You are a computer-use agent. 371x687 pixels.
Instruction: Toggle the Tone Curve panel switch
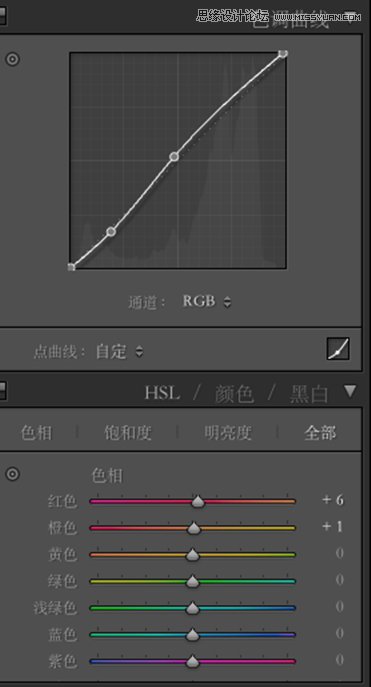click(2, 16)
